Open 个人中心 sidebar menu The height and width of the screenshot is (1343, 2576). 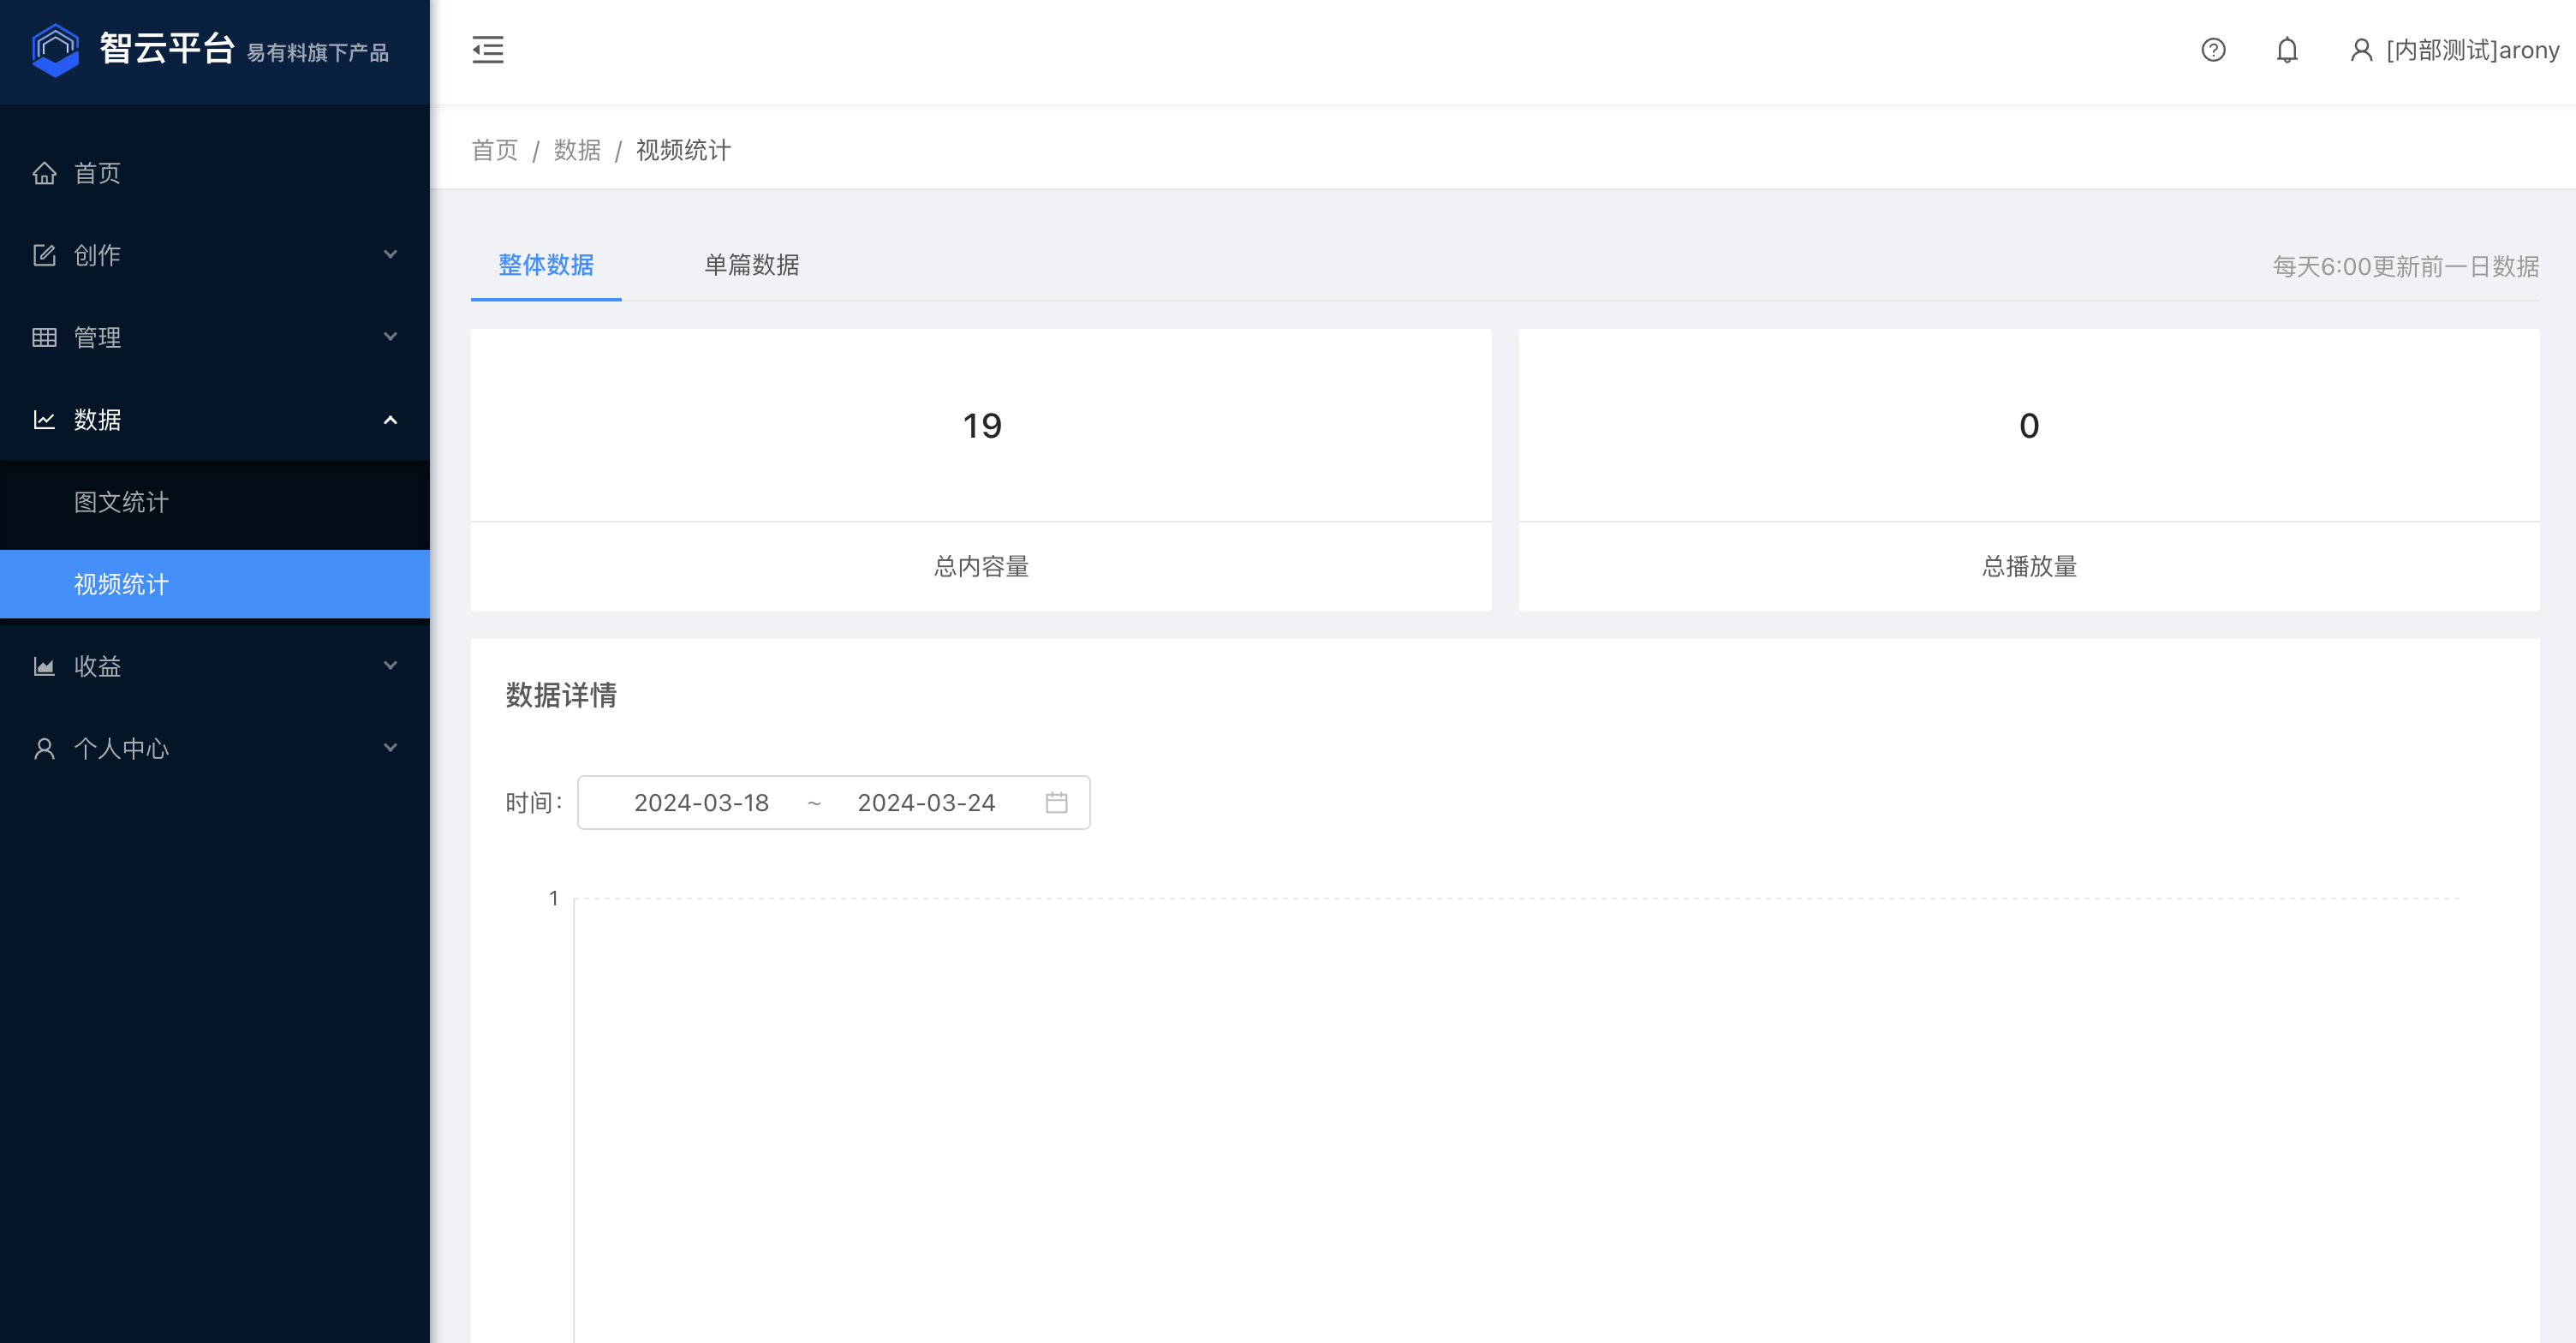click(x=215, y=748)
